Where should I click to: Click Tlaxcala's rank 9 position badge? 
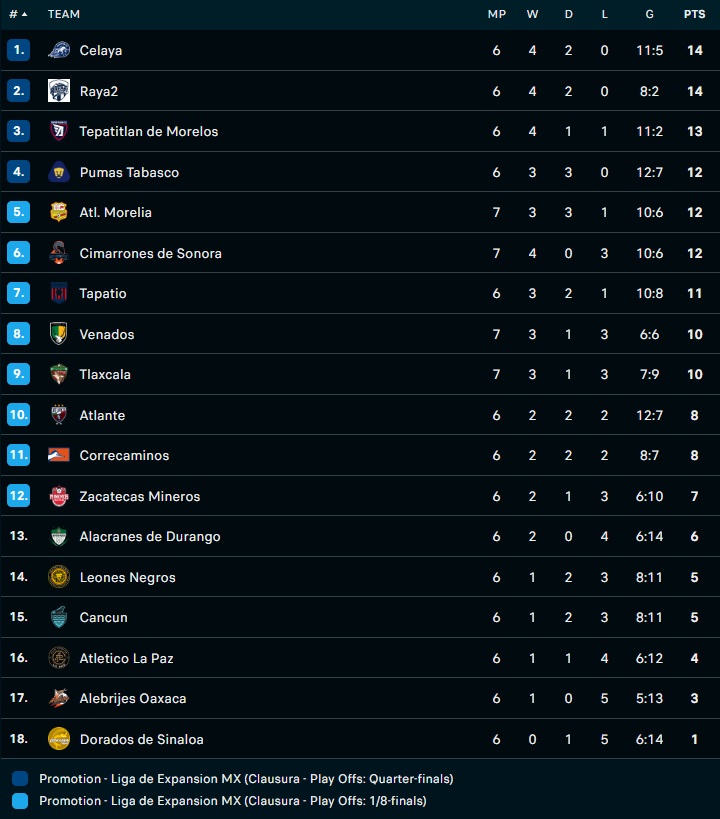[18, 374]
